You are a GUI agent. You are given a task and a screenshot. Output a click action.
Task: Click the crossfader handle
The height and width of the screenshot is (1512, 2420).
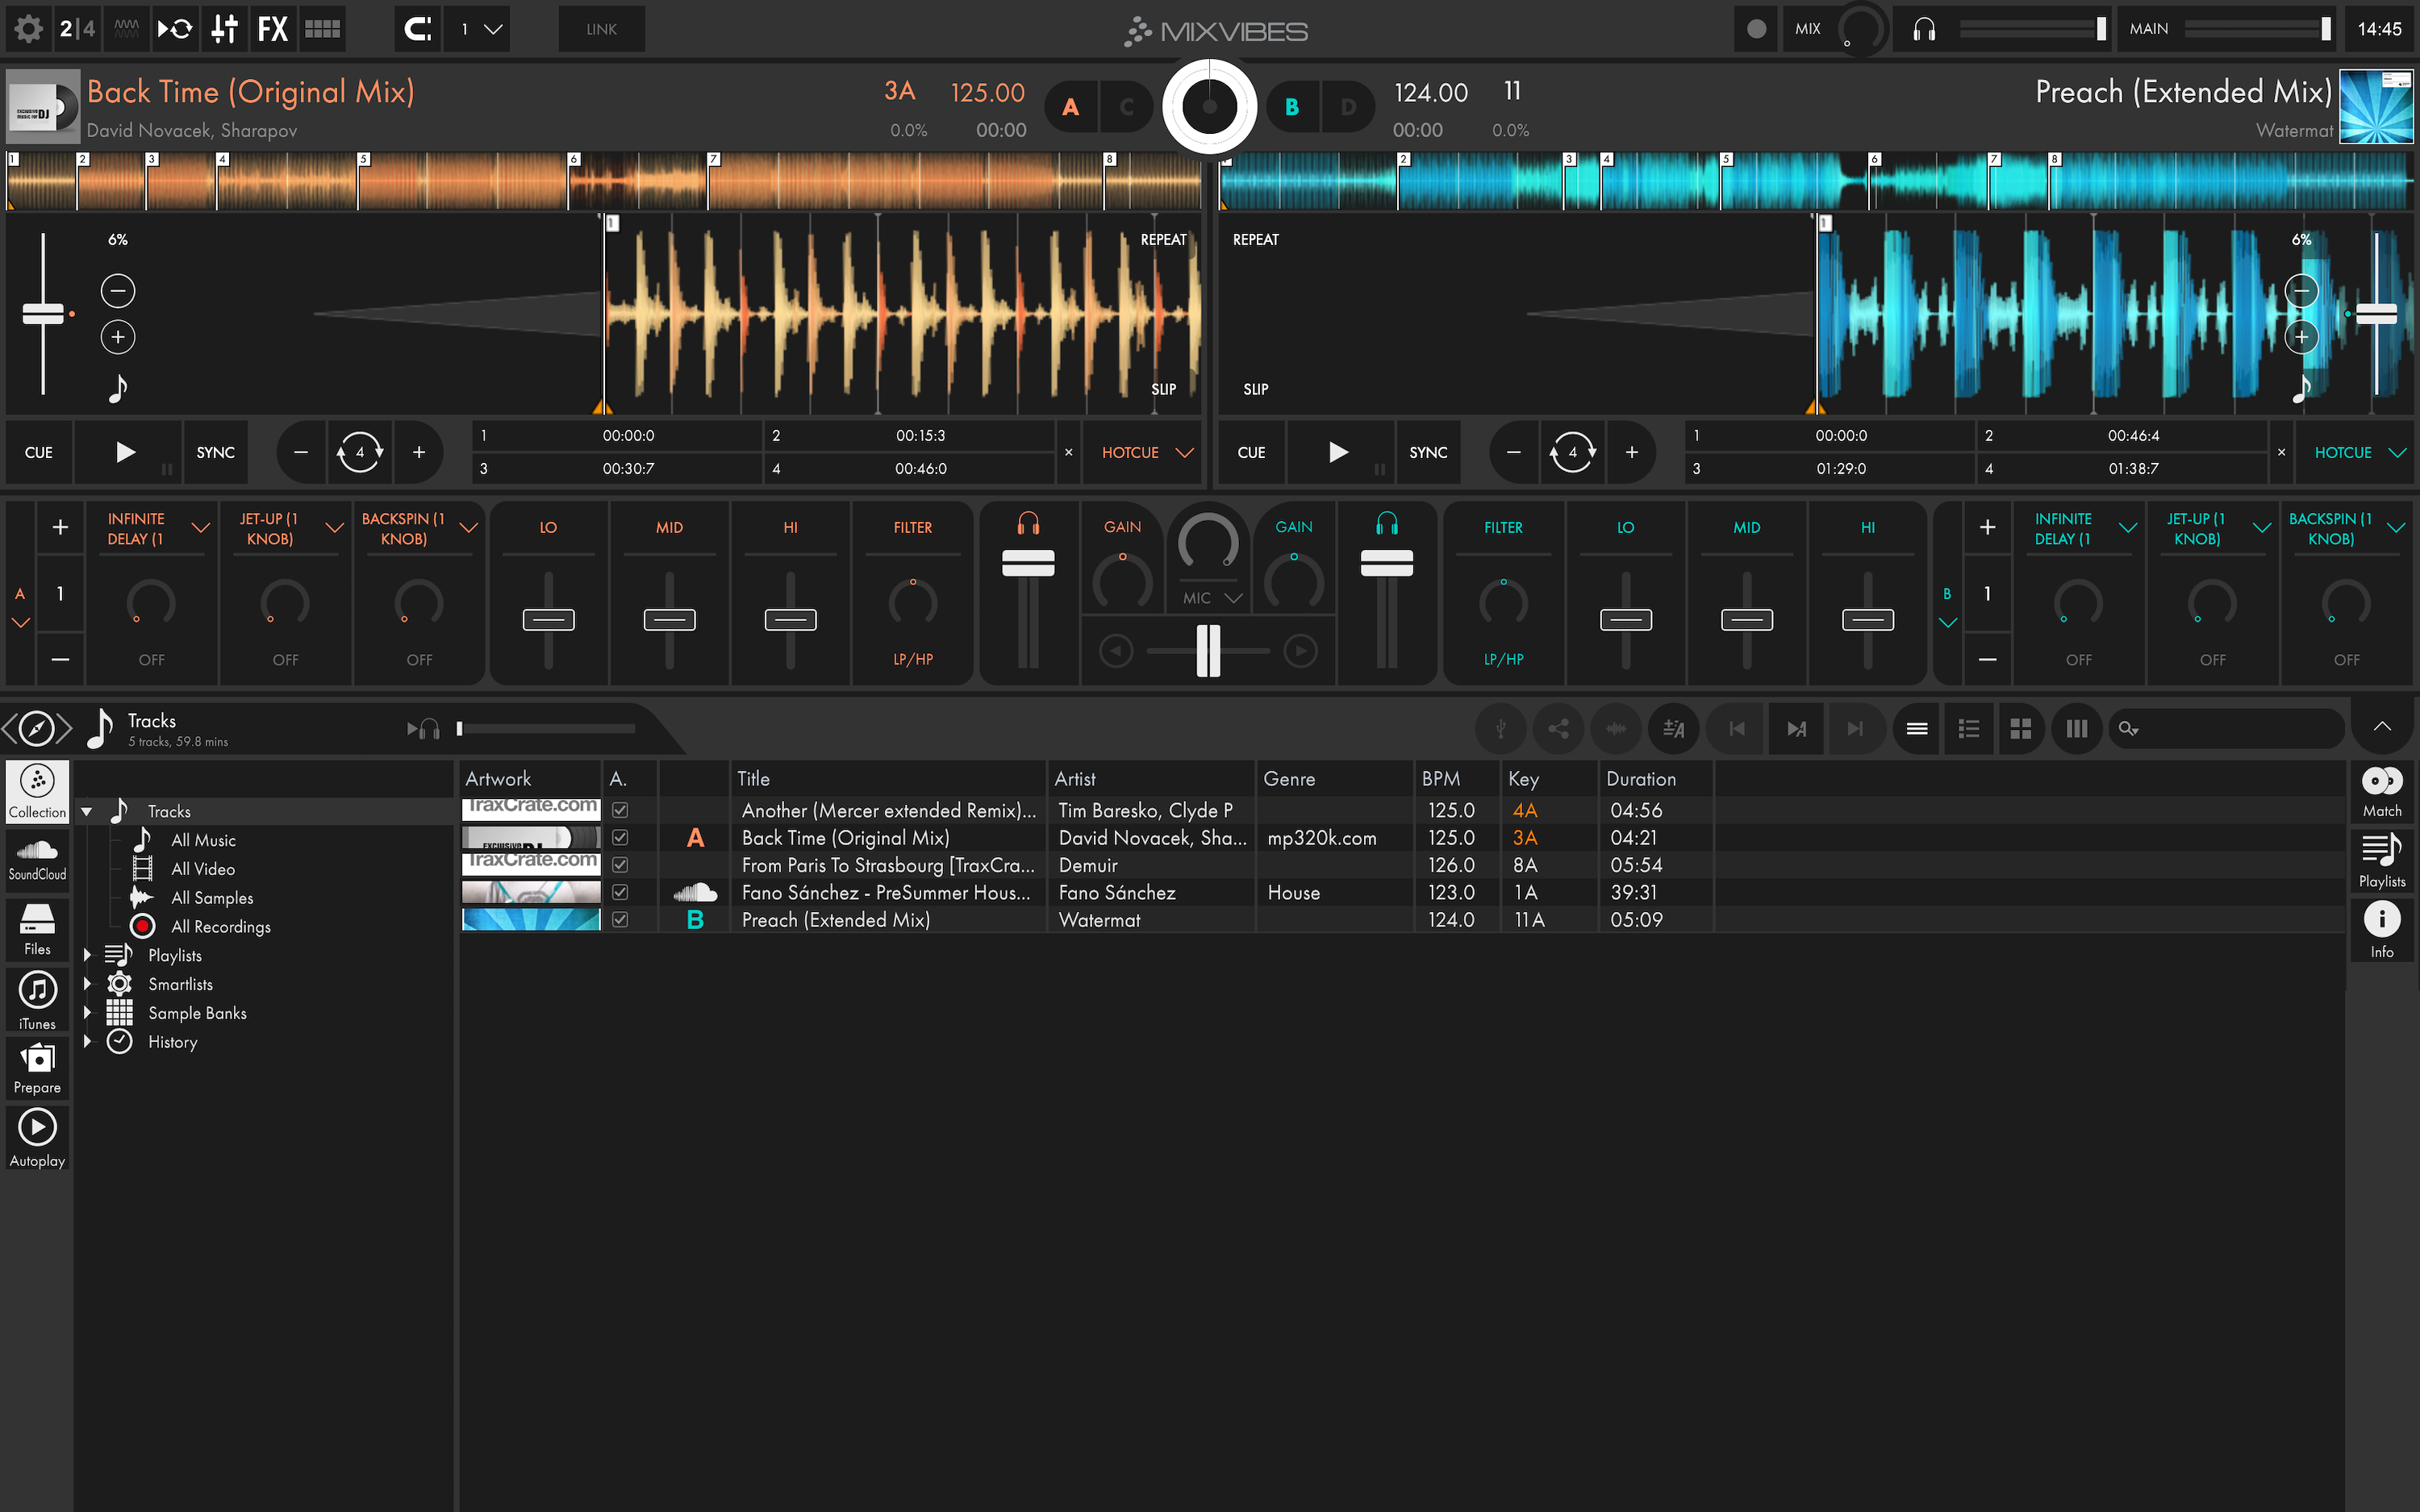pyautogui.click(x=1208, y=651)
